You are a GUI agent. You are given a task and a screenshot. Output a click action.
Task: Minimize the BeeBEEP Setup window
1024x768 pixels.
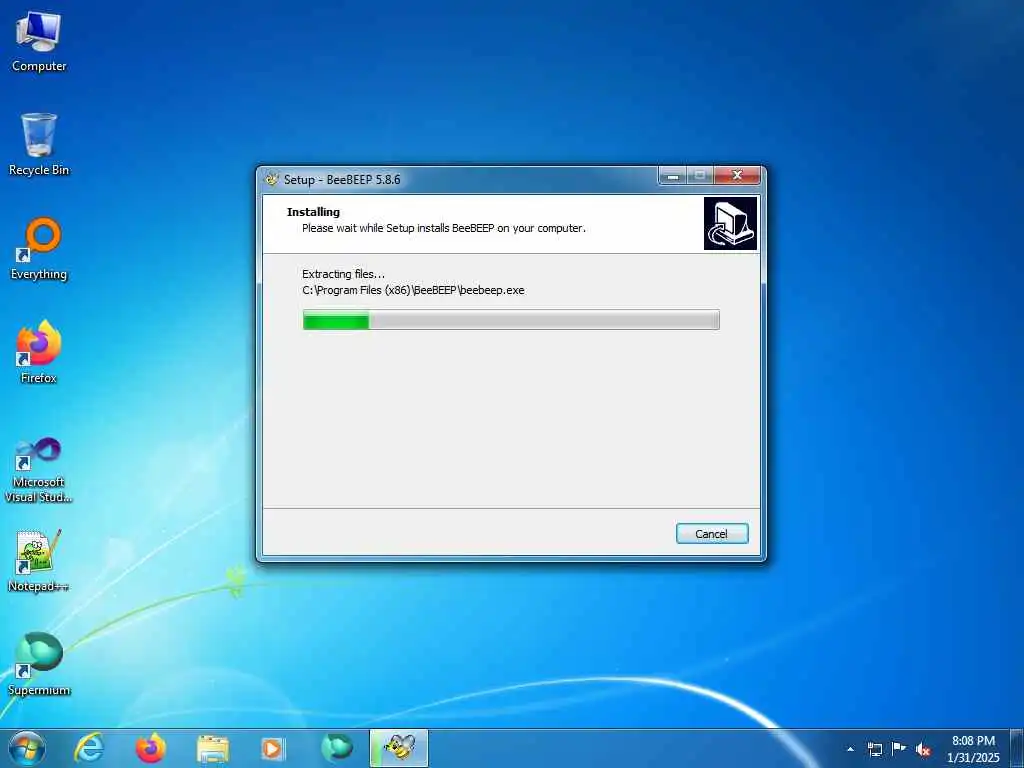tap(673, 176)
